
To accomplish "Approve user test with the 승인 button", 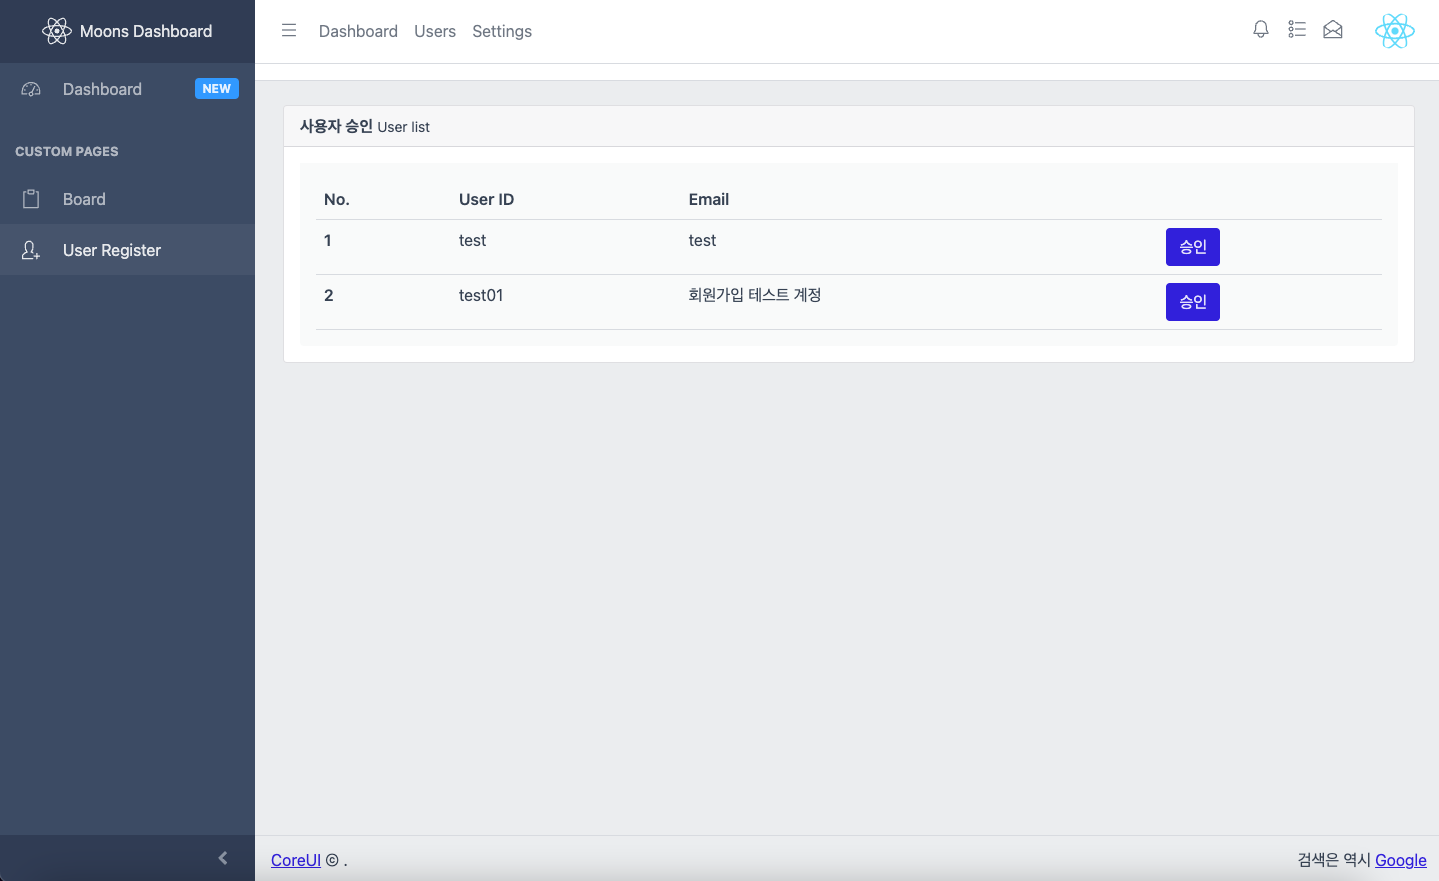I will 1192,246.
